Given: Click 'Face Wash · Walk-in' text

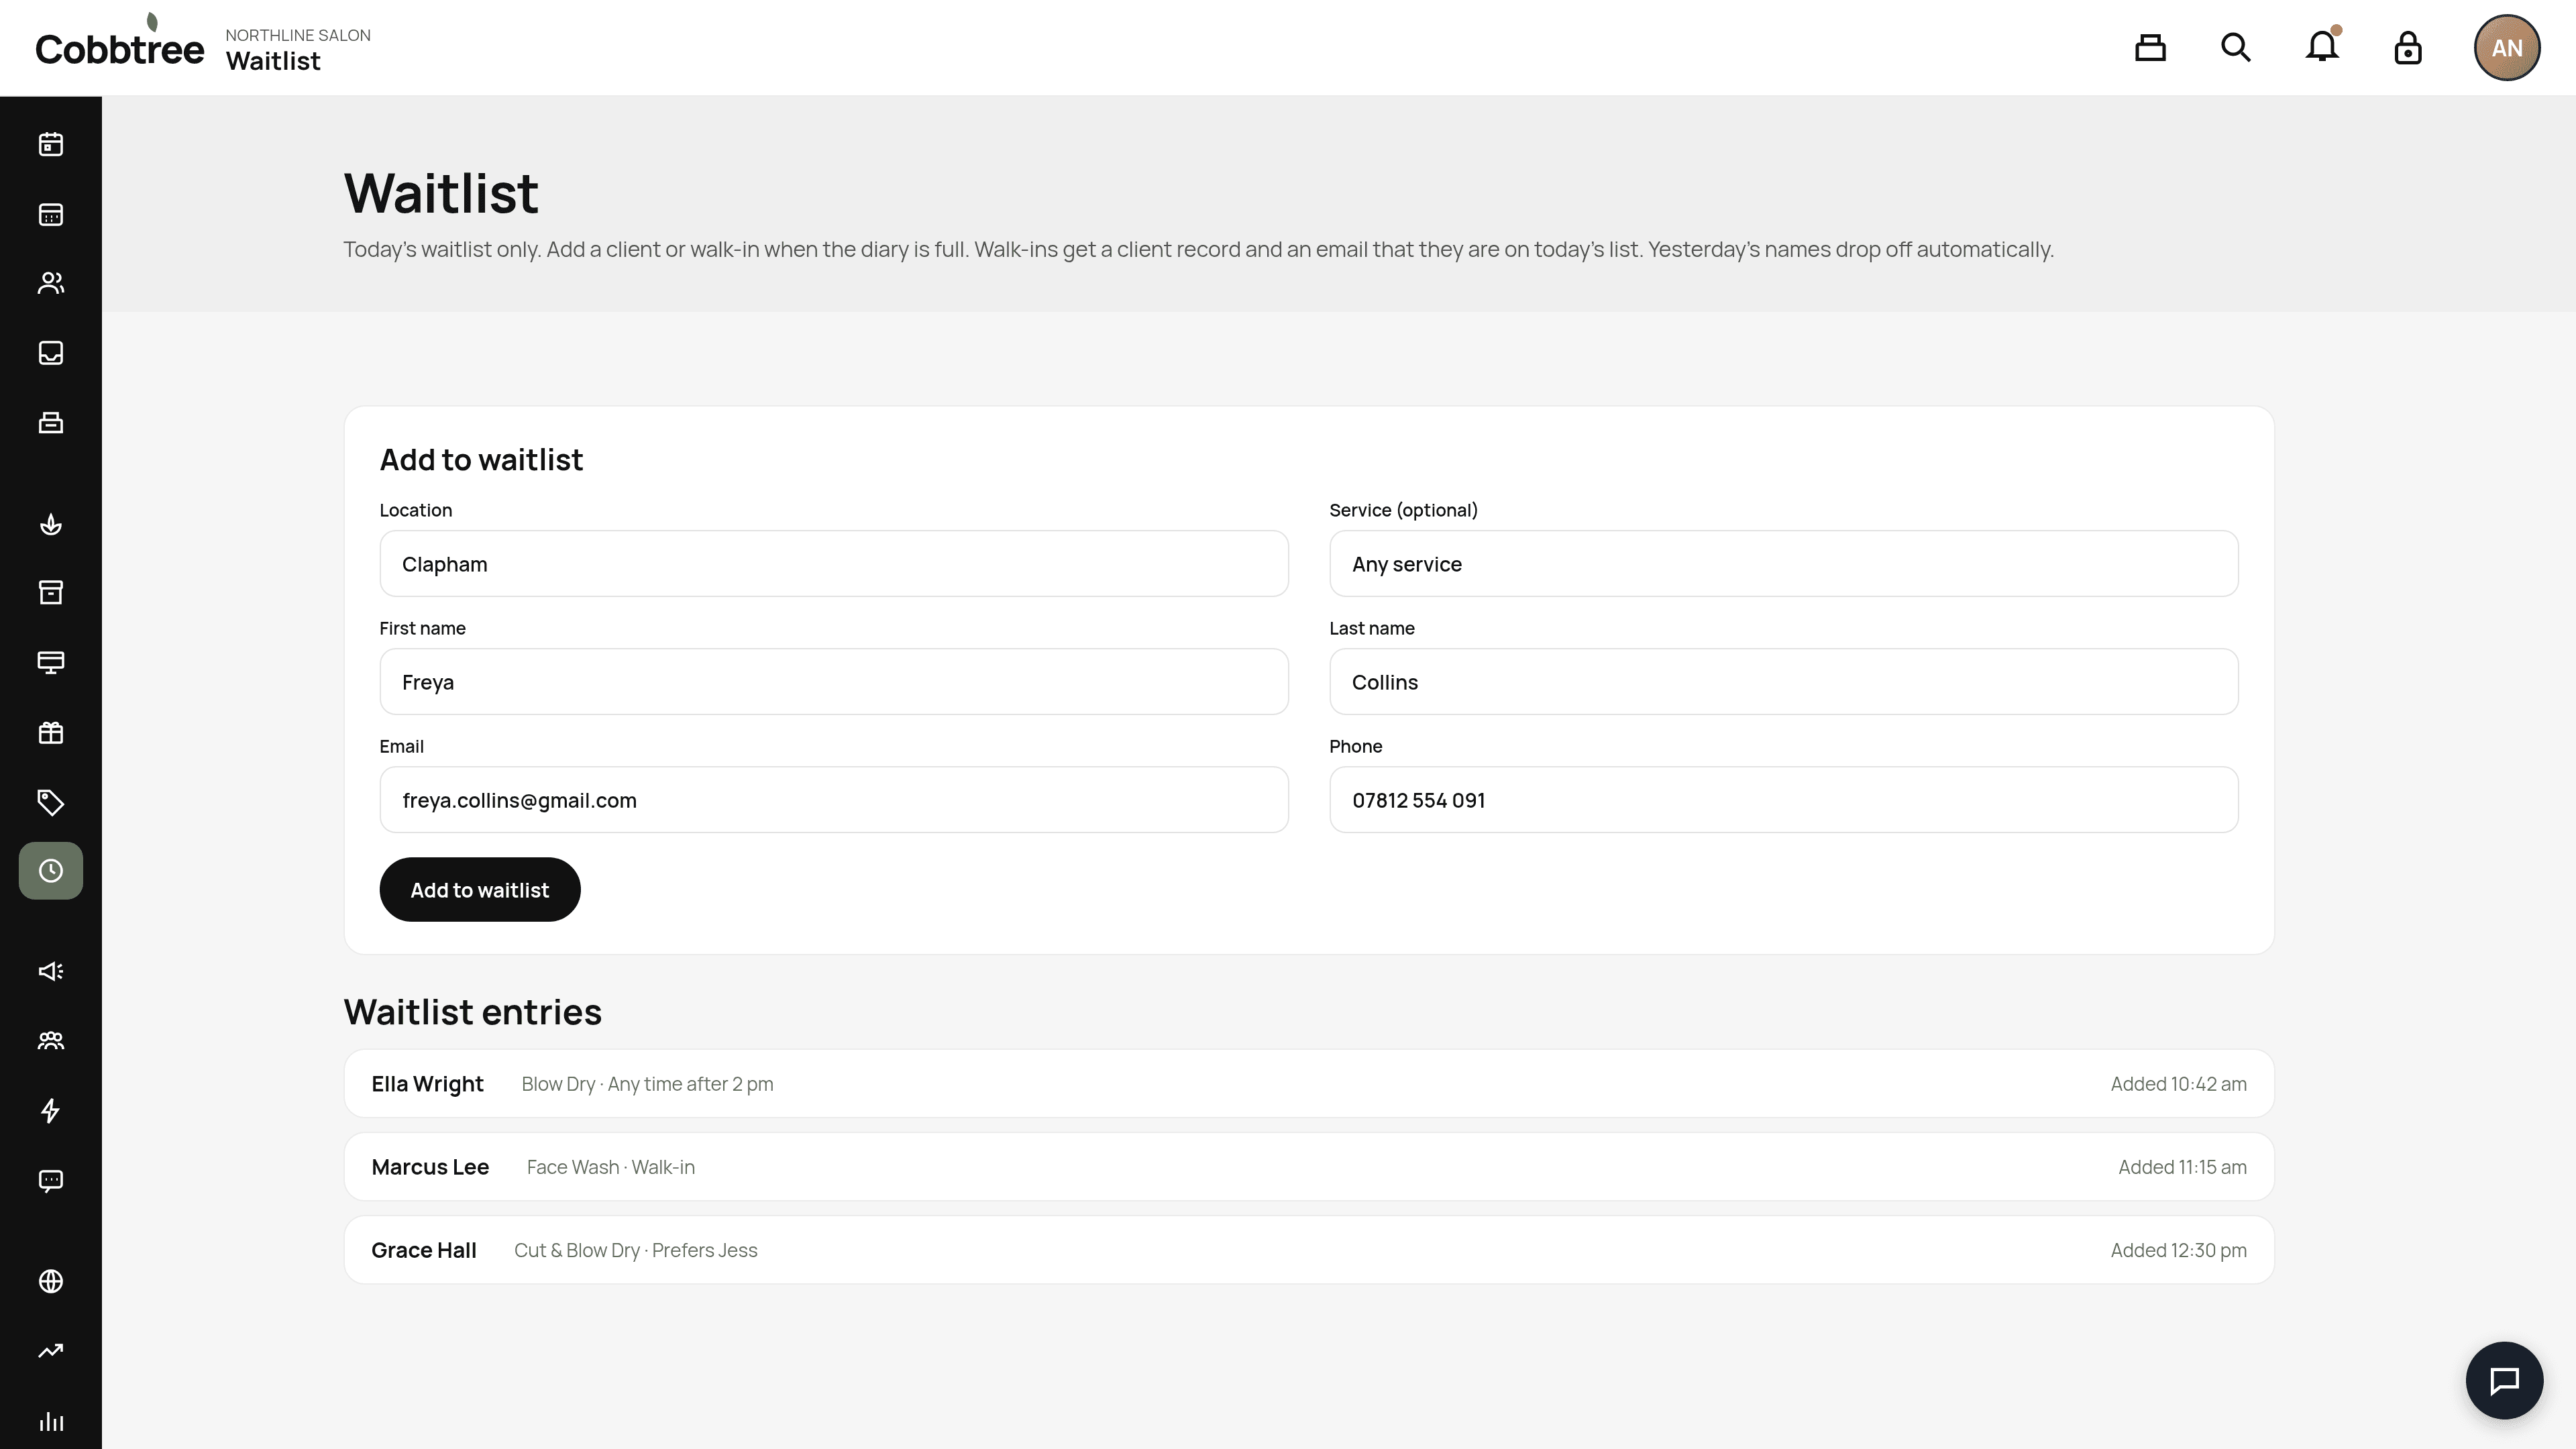Looking at the screenshot, I should [x=611, y=1167].
